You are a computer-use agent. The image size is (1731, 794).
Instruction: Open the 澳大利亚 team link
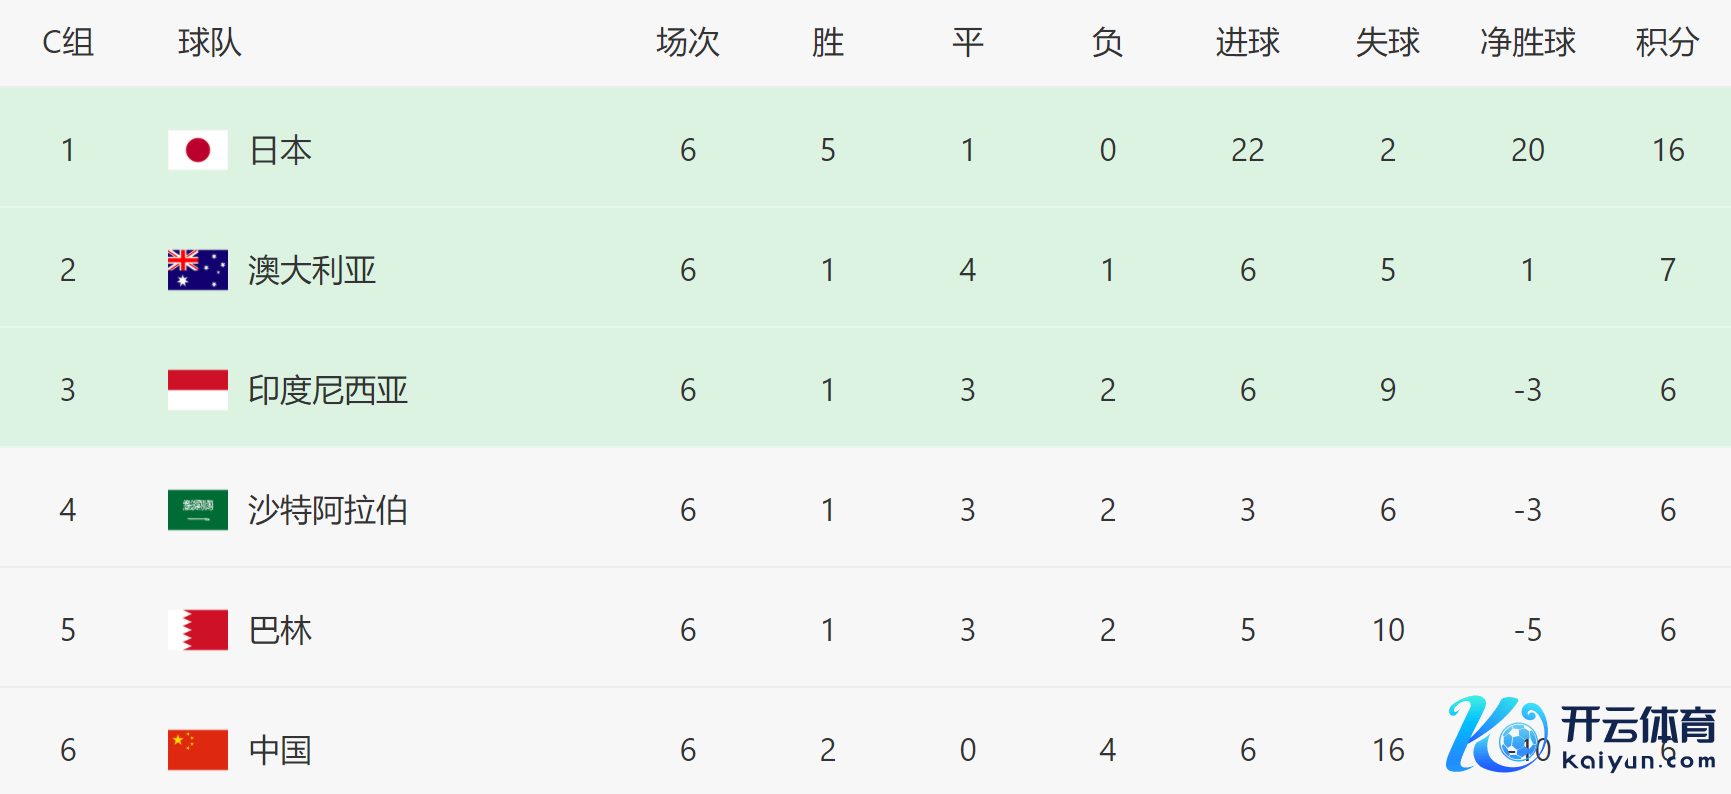pyautogui.click(x=312, y=270)
